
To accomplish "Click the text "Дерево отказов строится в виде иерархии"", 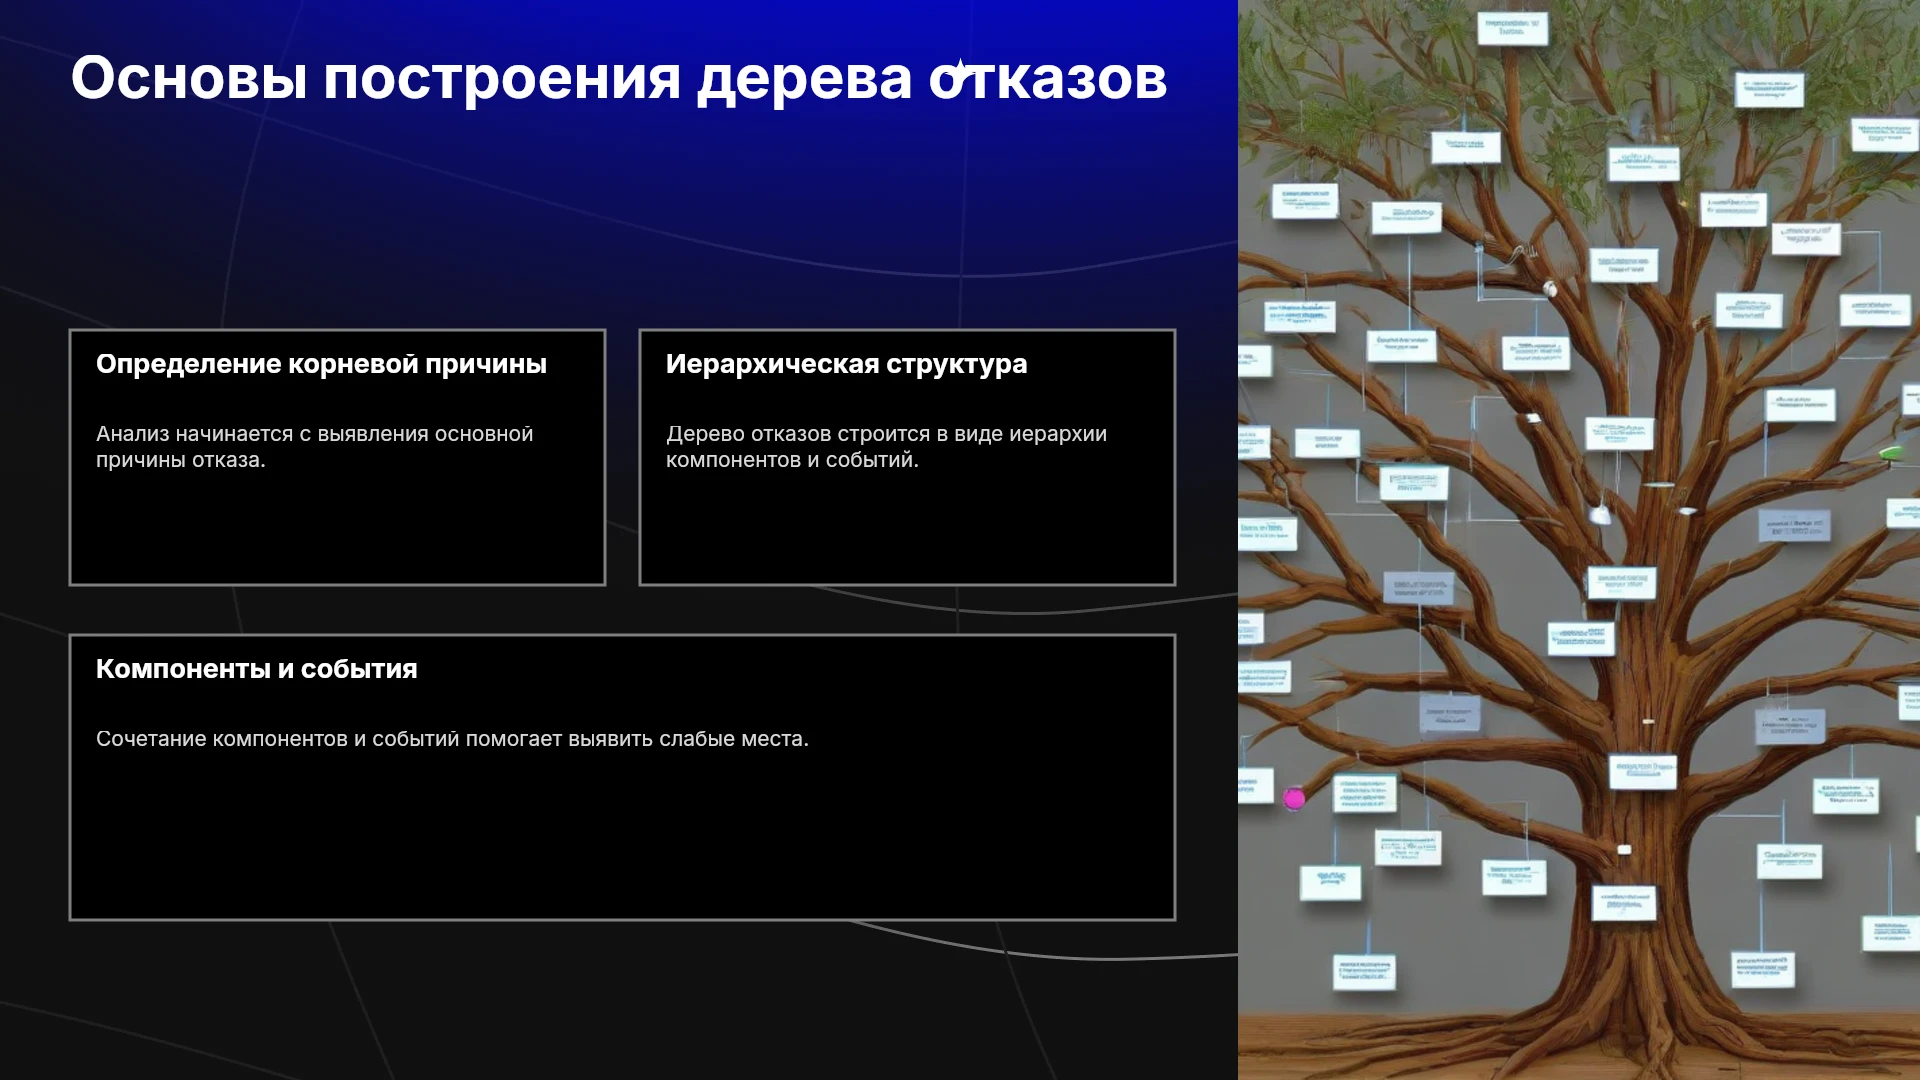I will click(886, 434).
